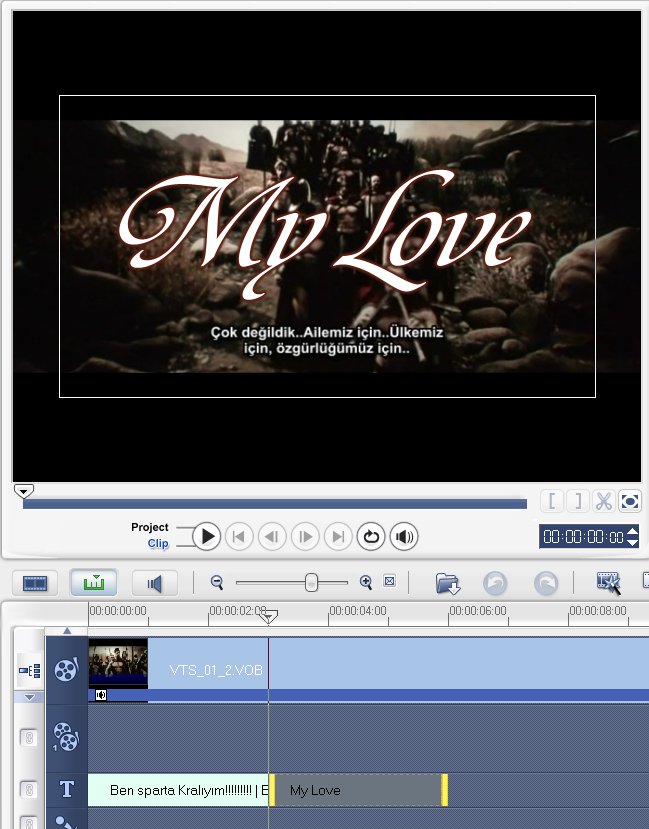Select Project playback mode
The image size is (649, 829).
[x=150, y=527]
